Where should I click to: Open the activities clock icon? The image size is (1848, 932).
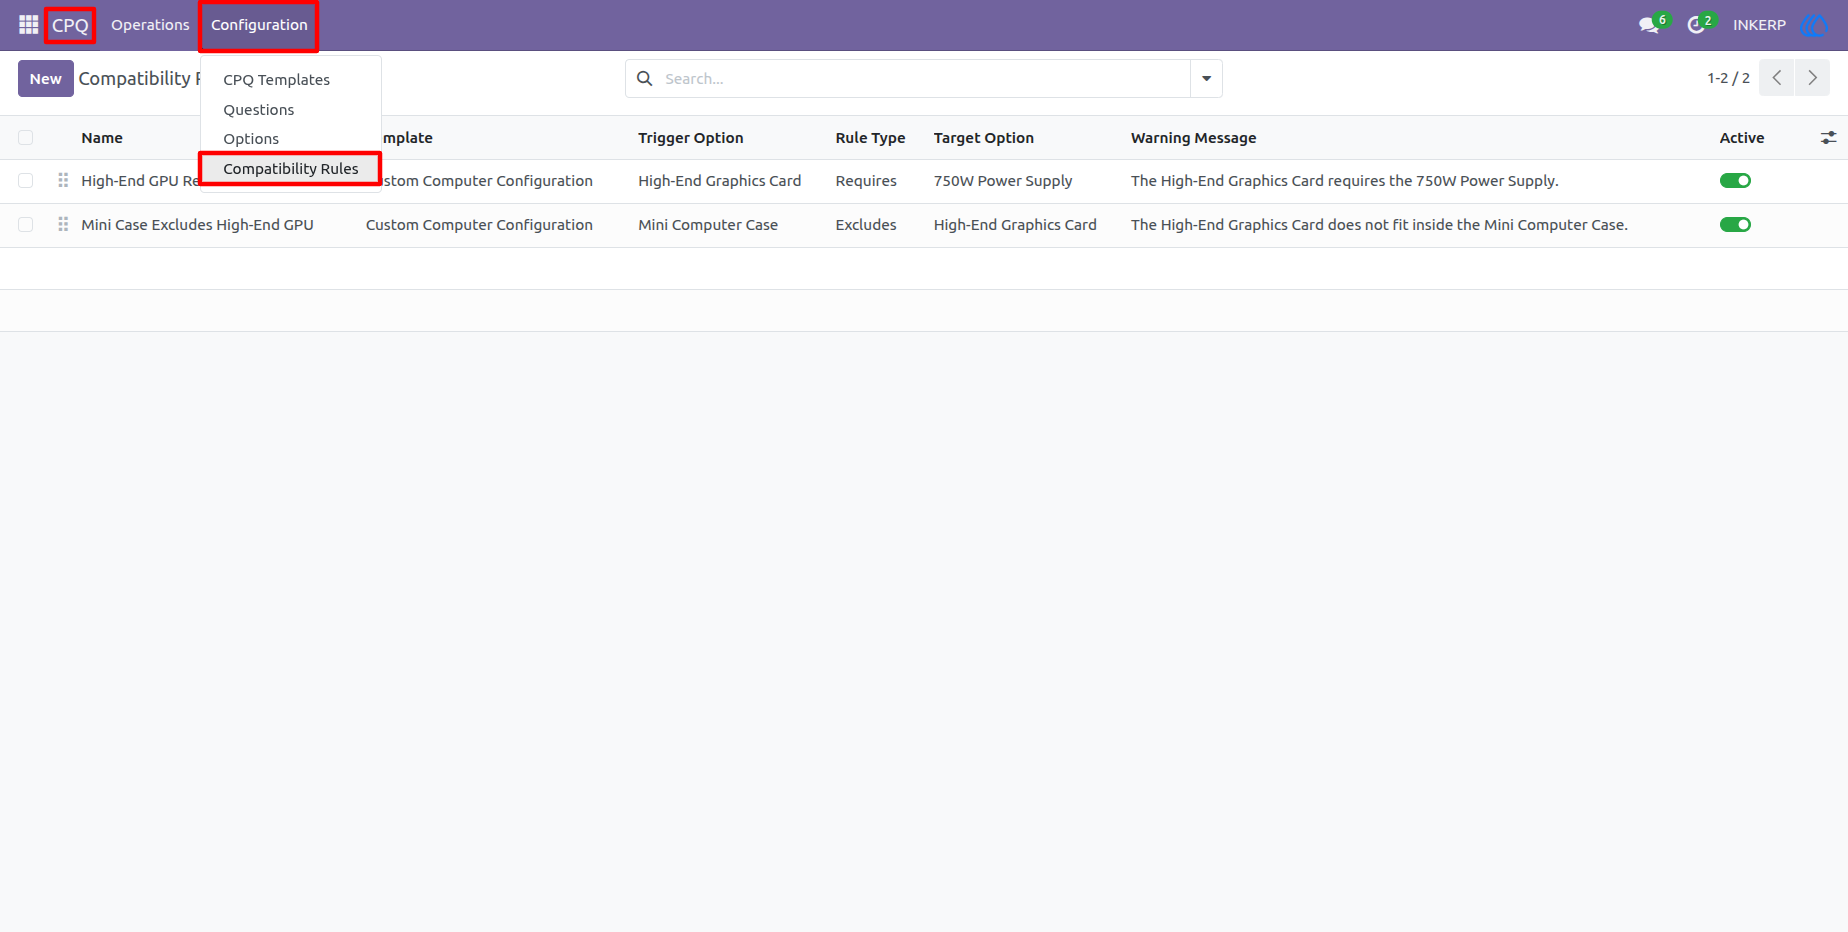(1696, 25)
